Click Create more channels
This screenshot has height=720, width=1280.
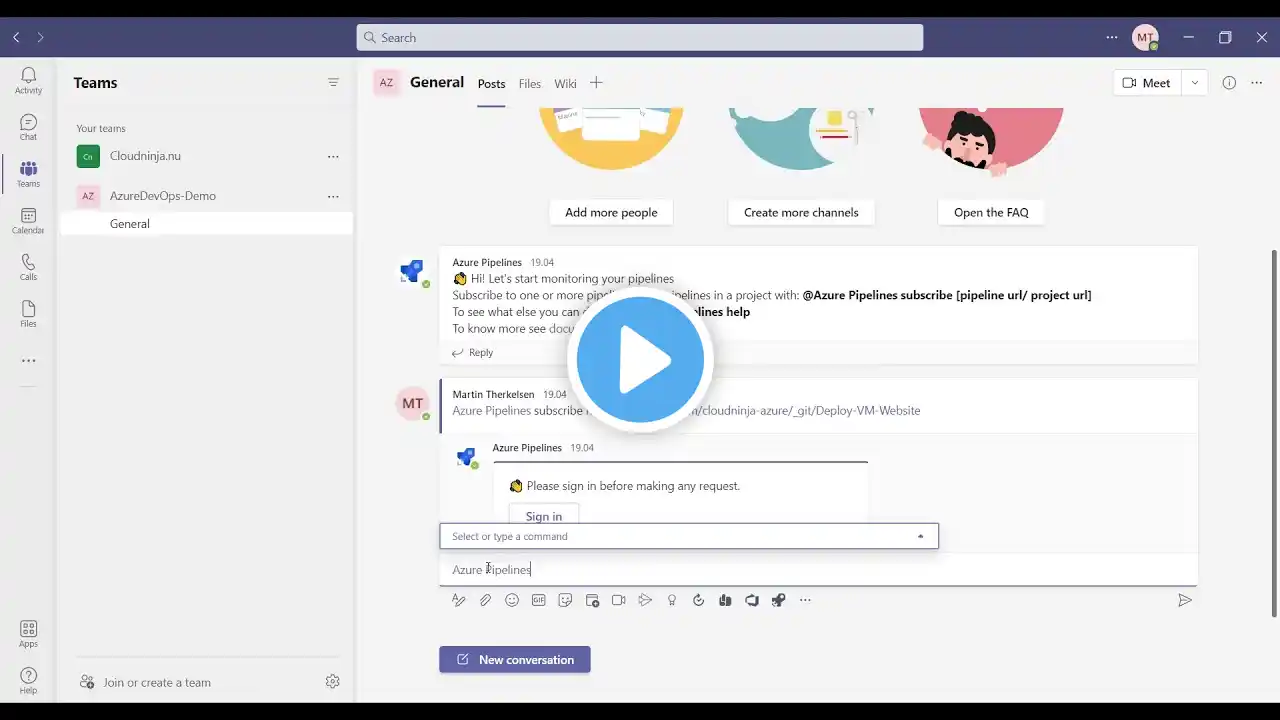[x=801, y=212]
